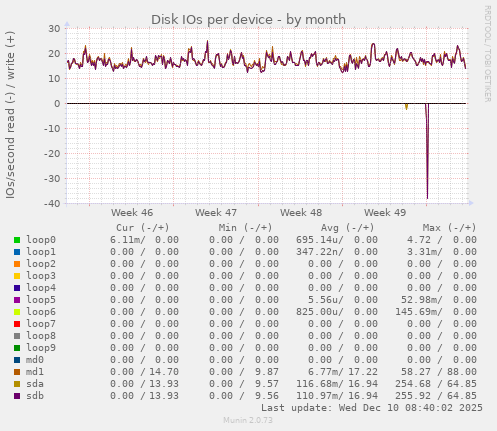Click the loop0 green legend swatch
The width and height of the screenshot is (497, 431).
tap(17, 240)
